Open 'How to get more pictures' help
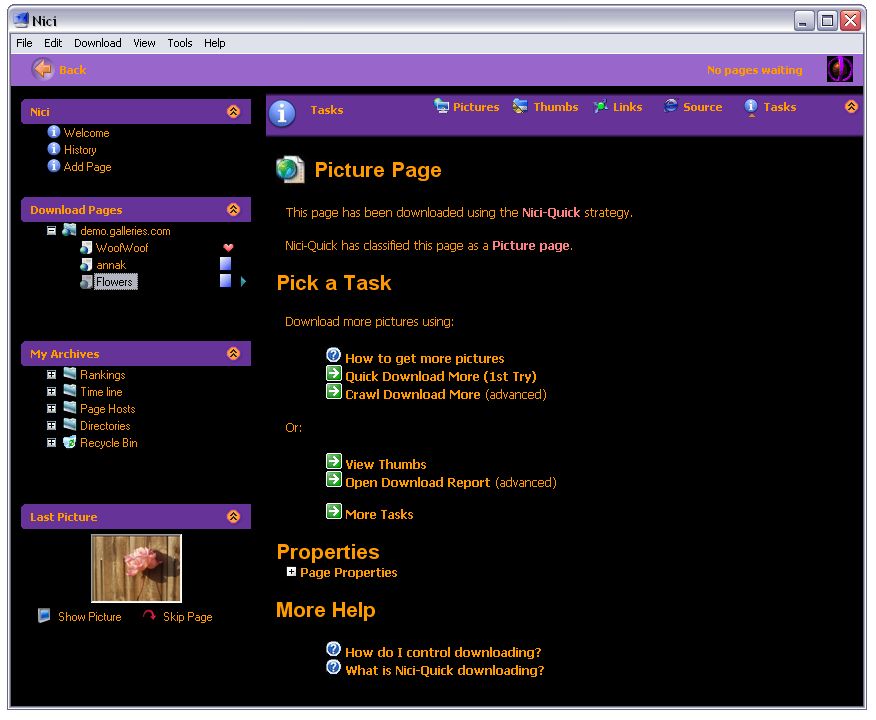Viewport: 876px width, 720px height. (425, 358)
